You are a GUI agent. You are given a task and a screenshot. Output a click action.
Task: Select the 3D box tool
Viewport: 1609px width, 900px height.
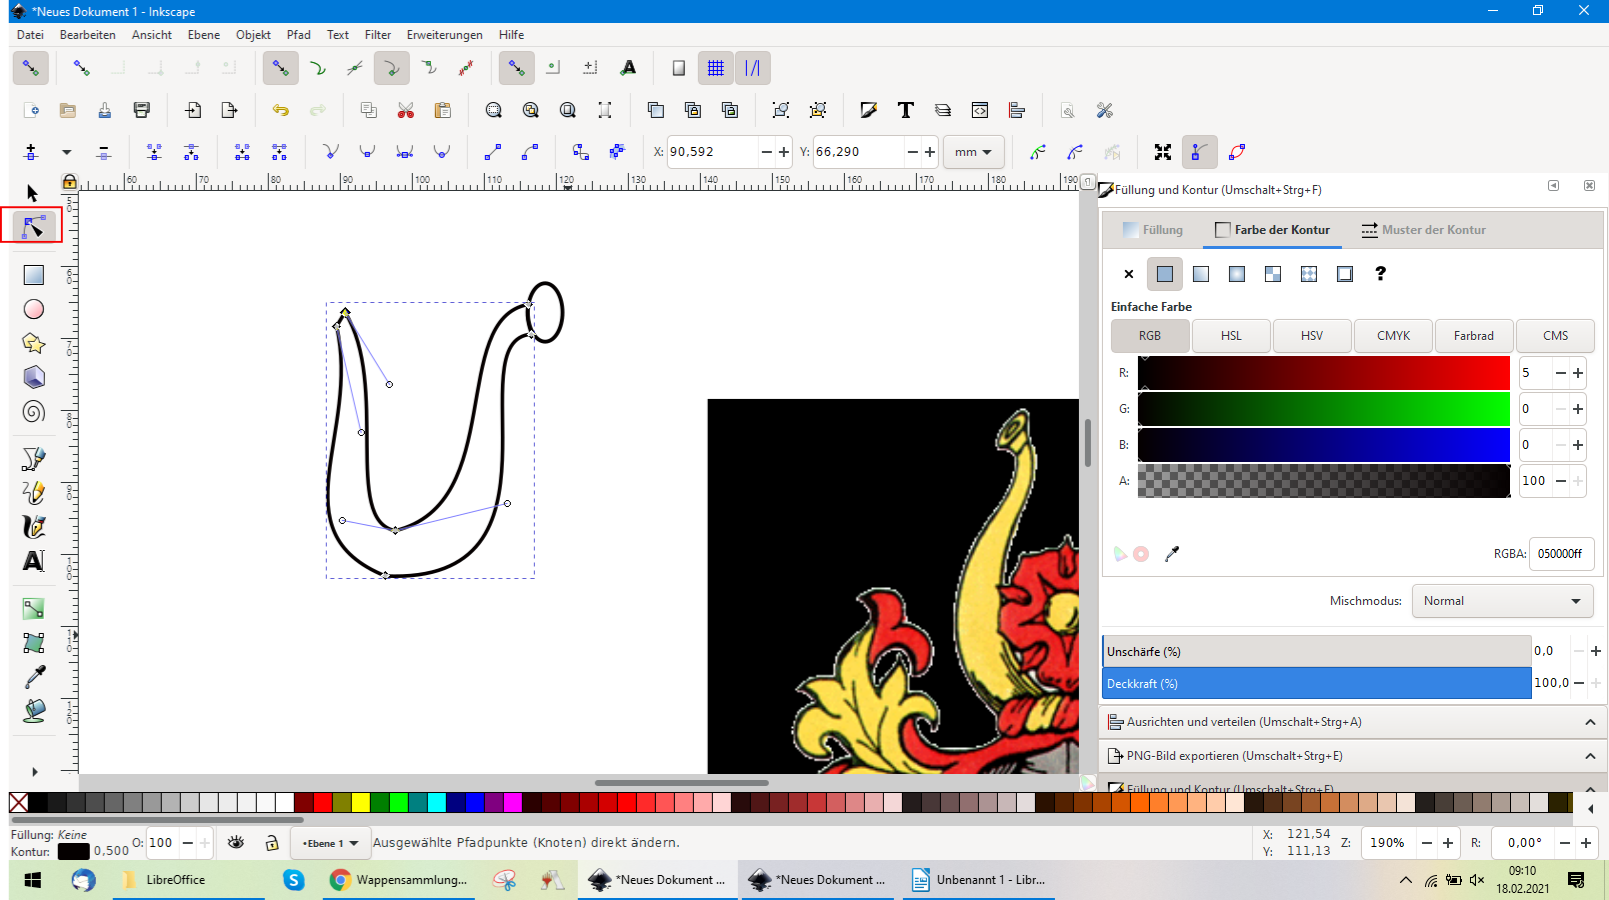coord(34,377)
